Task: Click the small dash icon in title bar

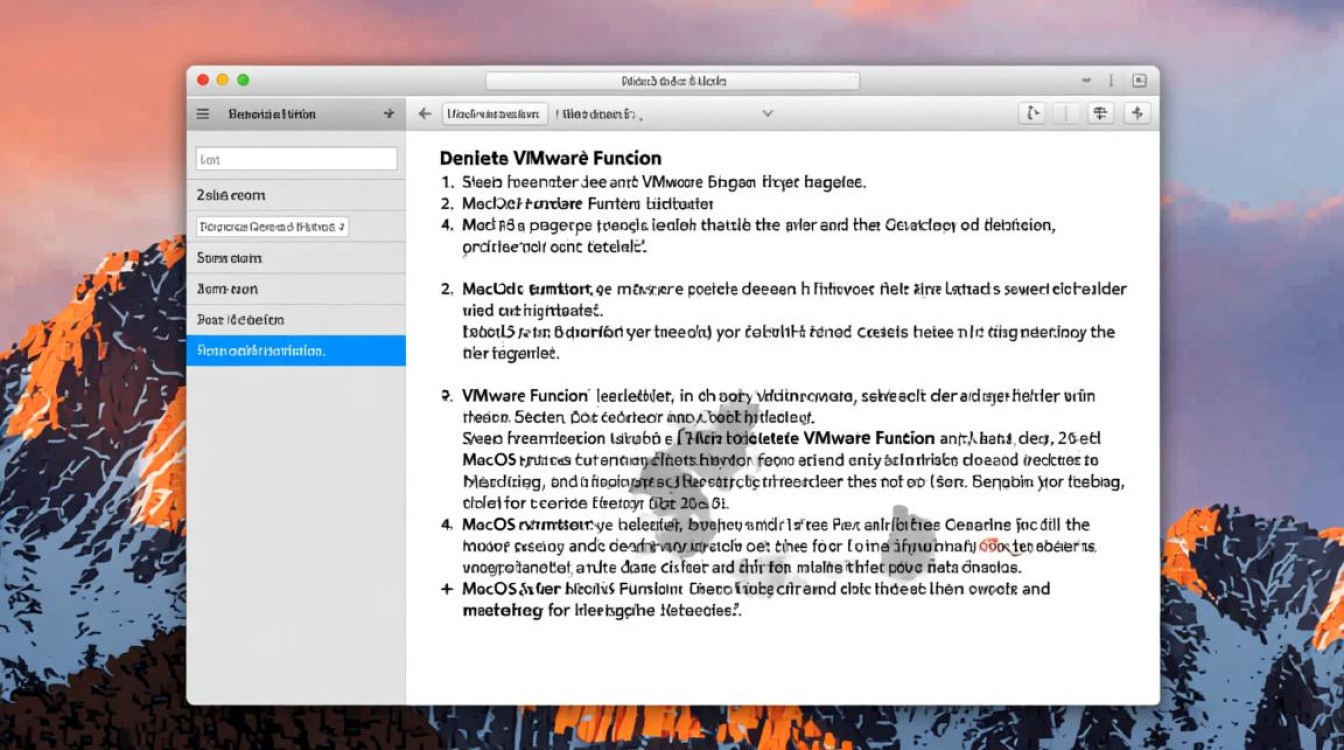Action: pos(1086,80)
